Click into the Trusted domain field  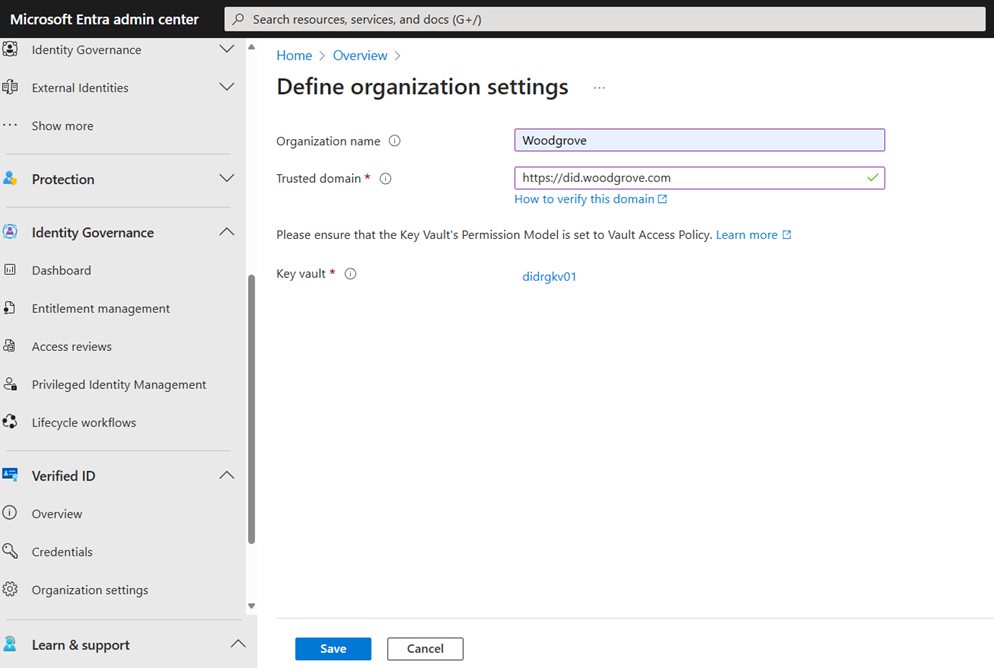(699, 178)
